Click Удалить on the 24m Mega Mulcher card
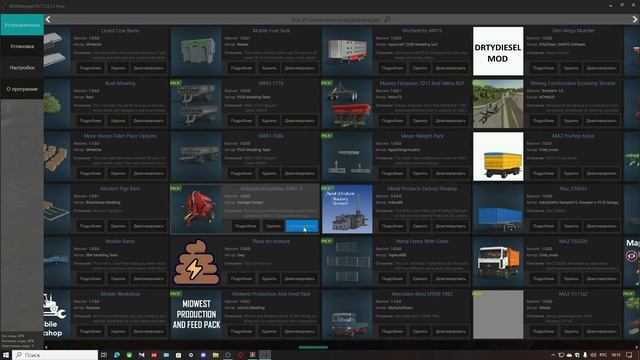The width and height of the screenshot is (640, 360). click(571, 68)
